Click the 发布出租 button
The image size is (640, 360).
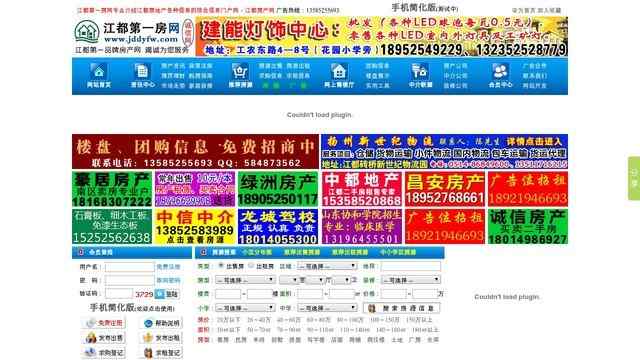[x=160, y=338]
